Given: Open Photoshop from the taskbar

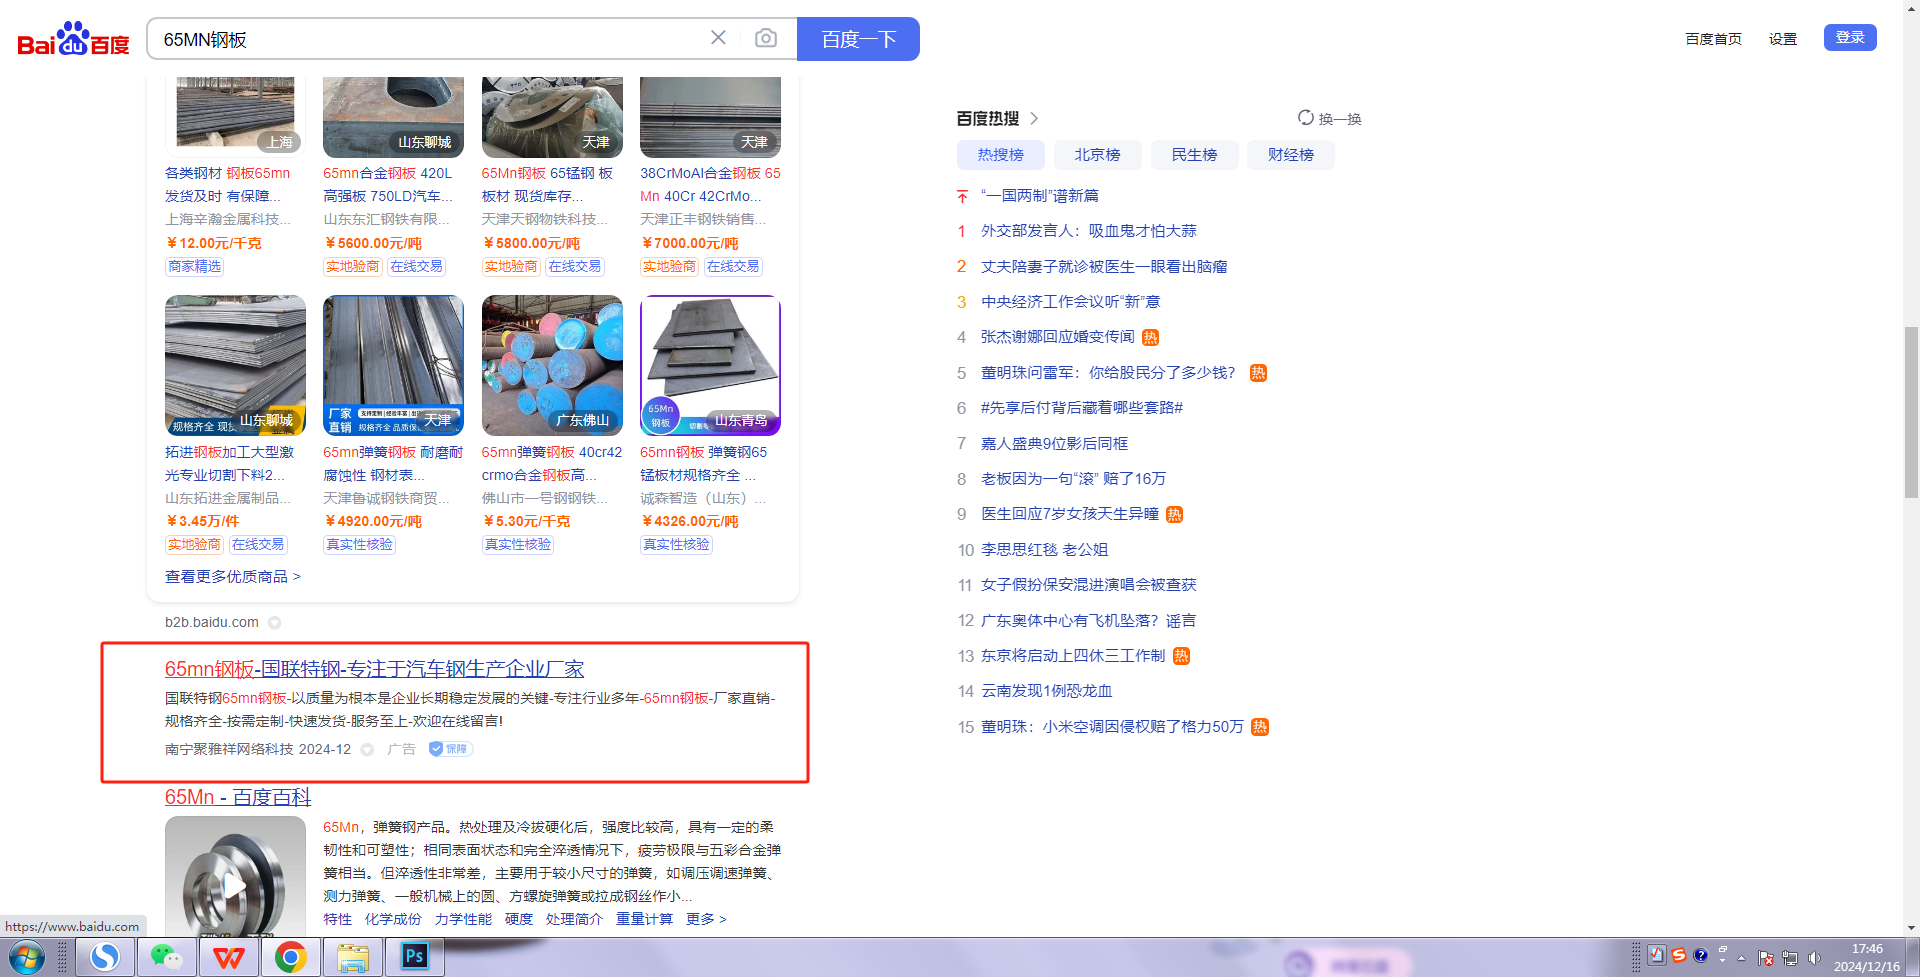Looking at the screenshot, I should tap(414, 958).
